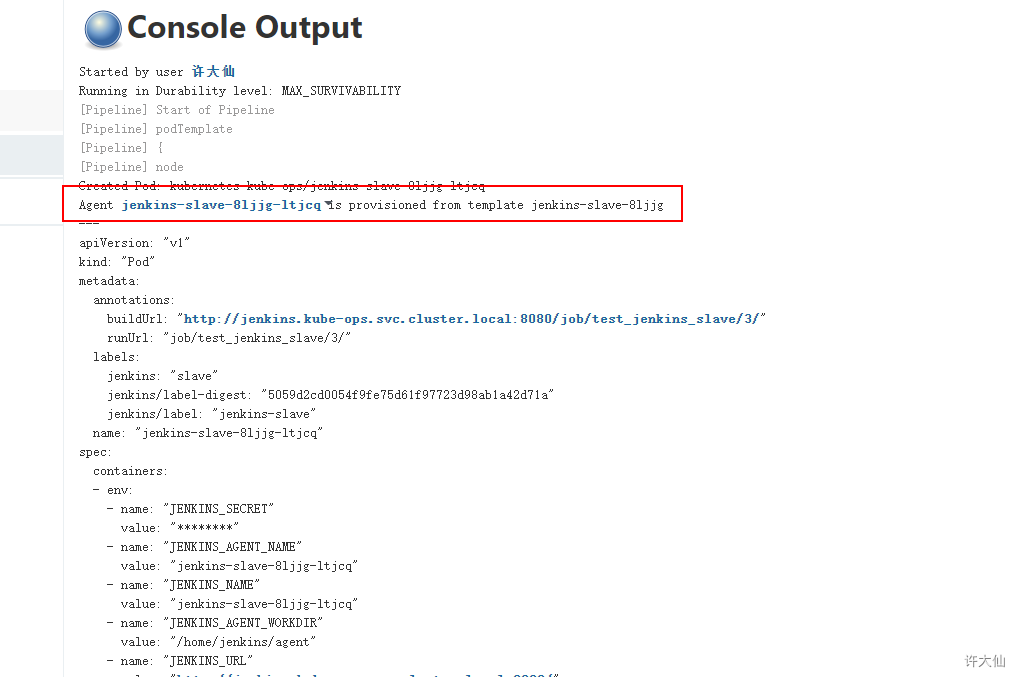Click the runUrl value text

(256, 338)
